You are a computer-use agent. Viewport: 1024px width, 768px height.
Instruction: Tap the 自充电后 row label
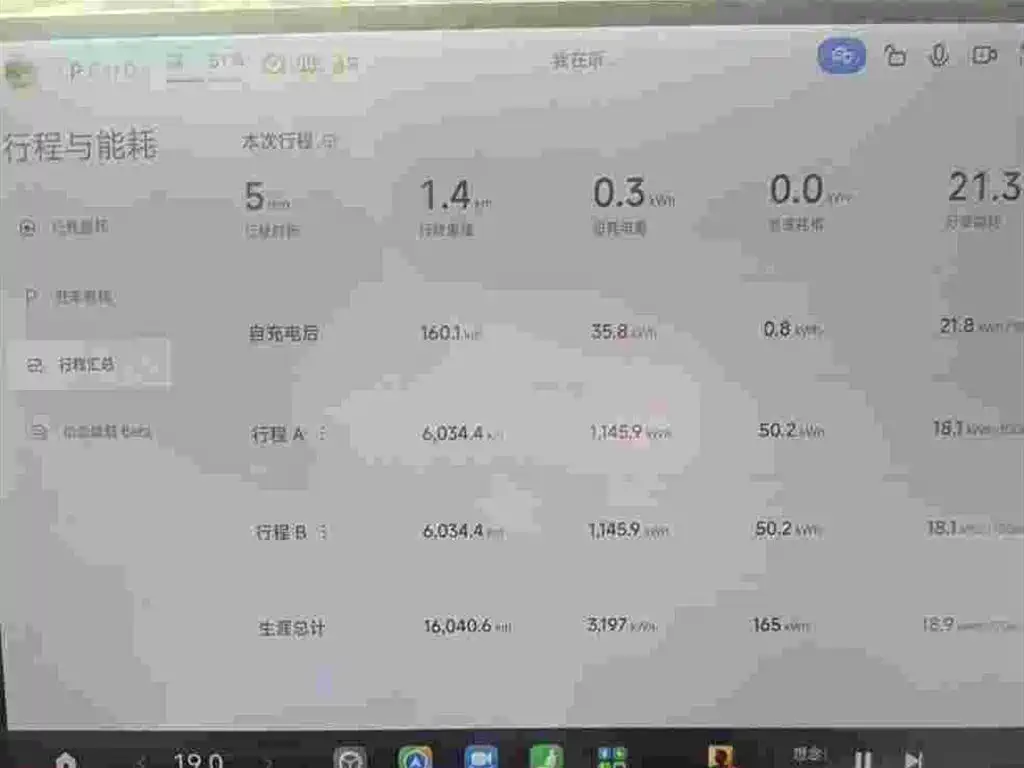[283, 333]
